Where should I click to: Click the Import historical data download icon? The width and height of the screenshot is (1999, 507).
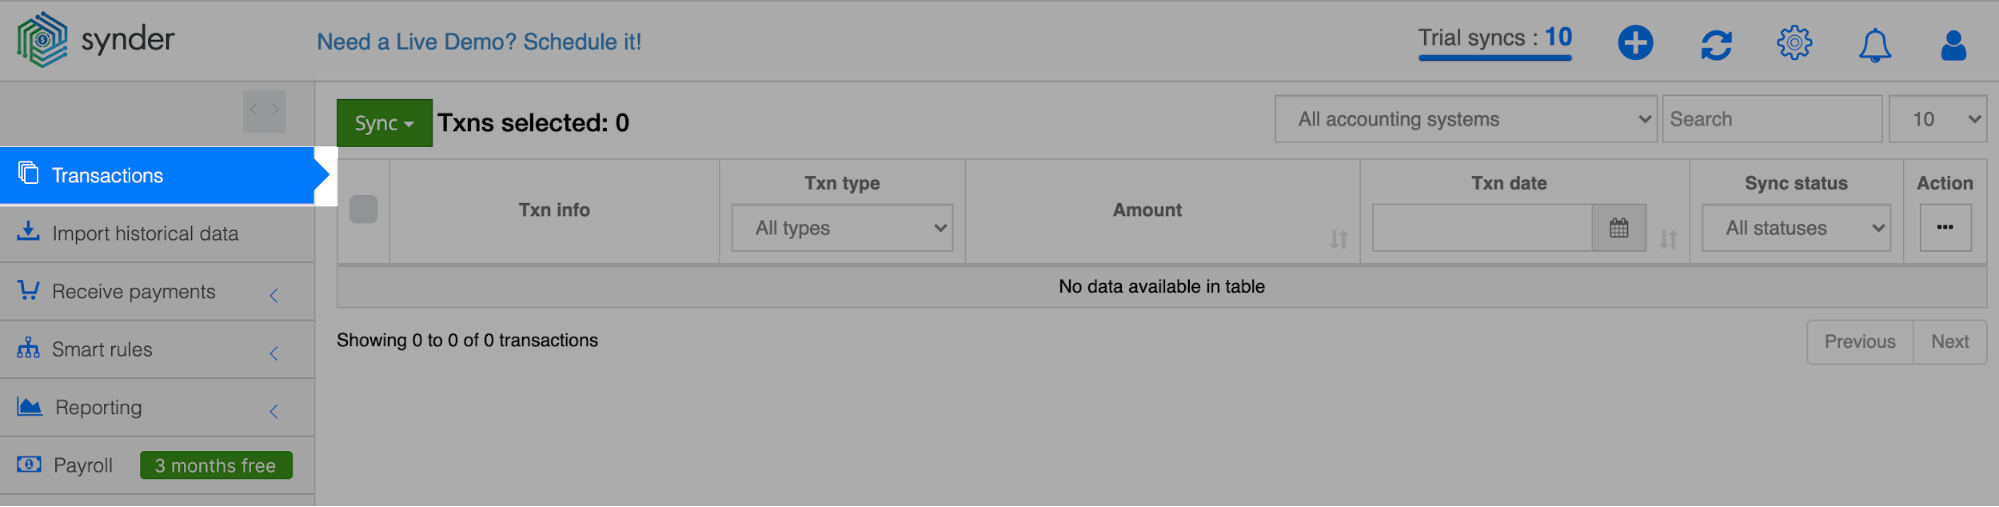28,231
